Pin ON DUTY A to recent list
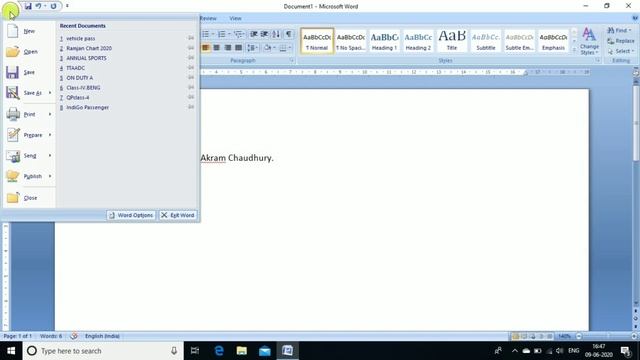The image size is (640, 360). pyautogui.click(x=191, y=77)
